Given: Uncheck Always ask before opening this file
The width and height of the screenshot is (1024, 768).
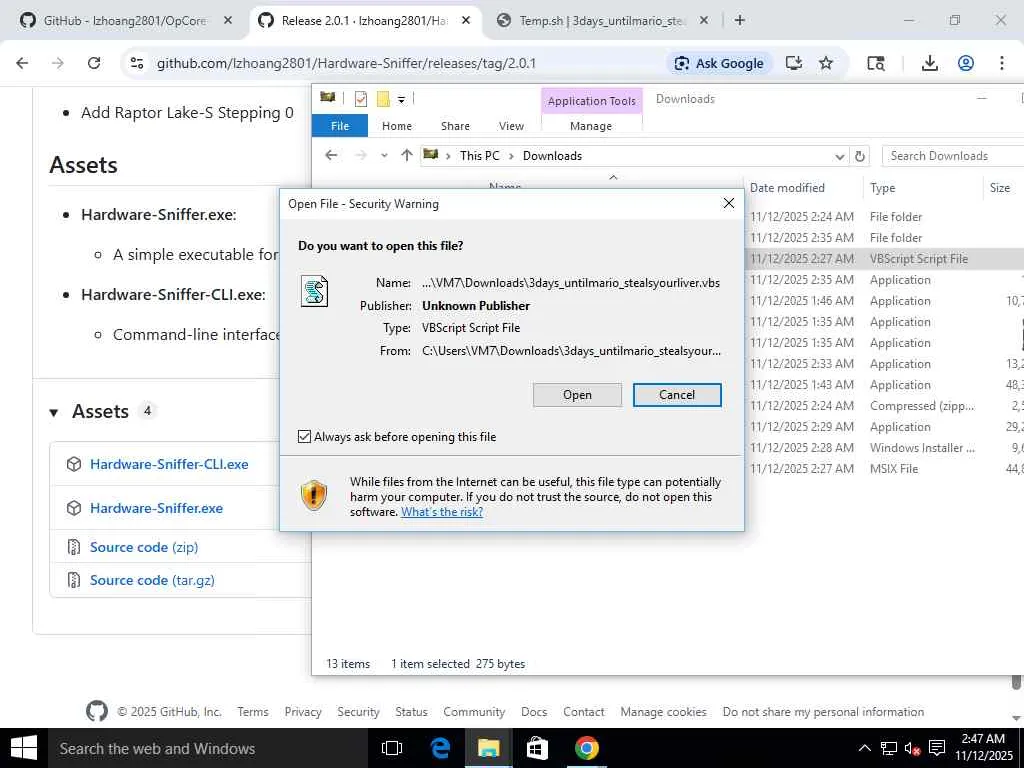Looking at the screenshot, I should point(304,436).
